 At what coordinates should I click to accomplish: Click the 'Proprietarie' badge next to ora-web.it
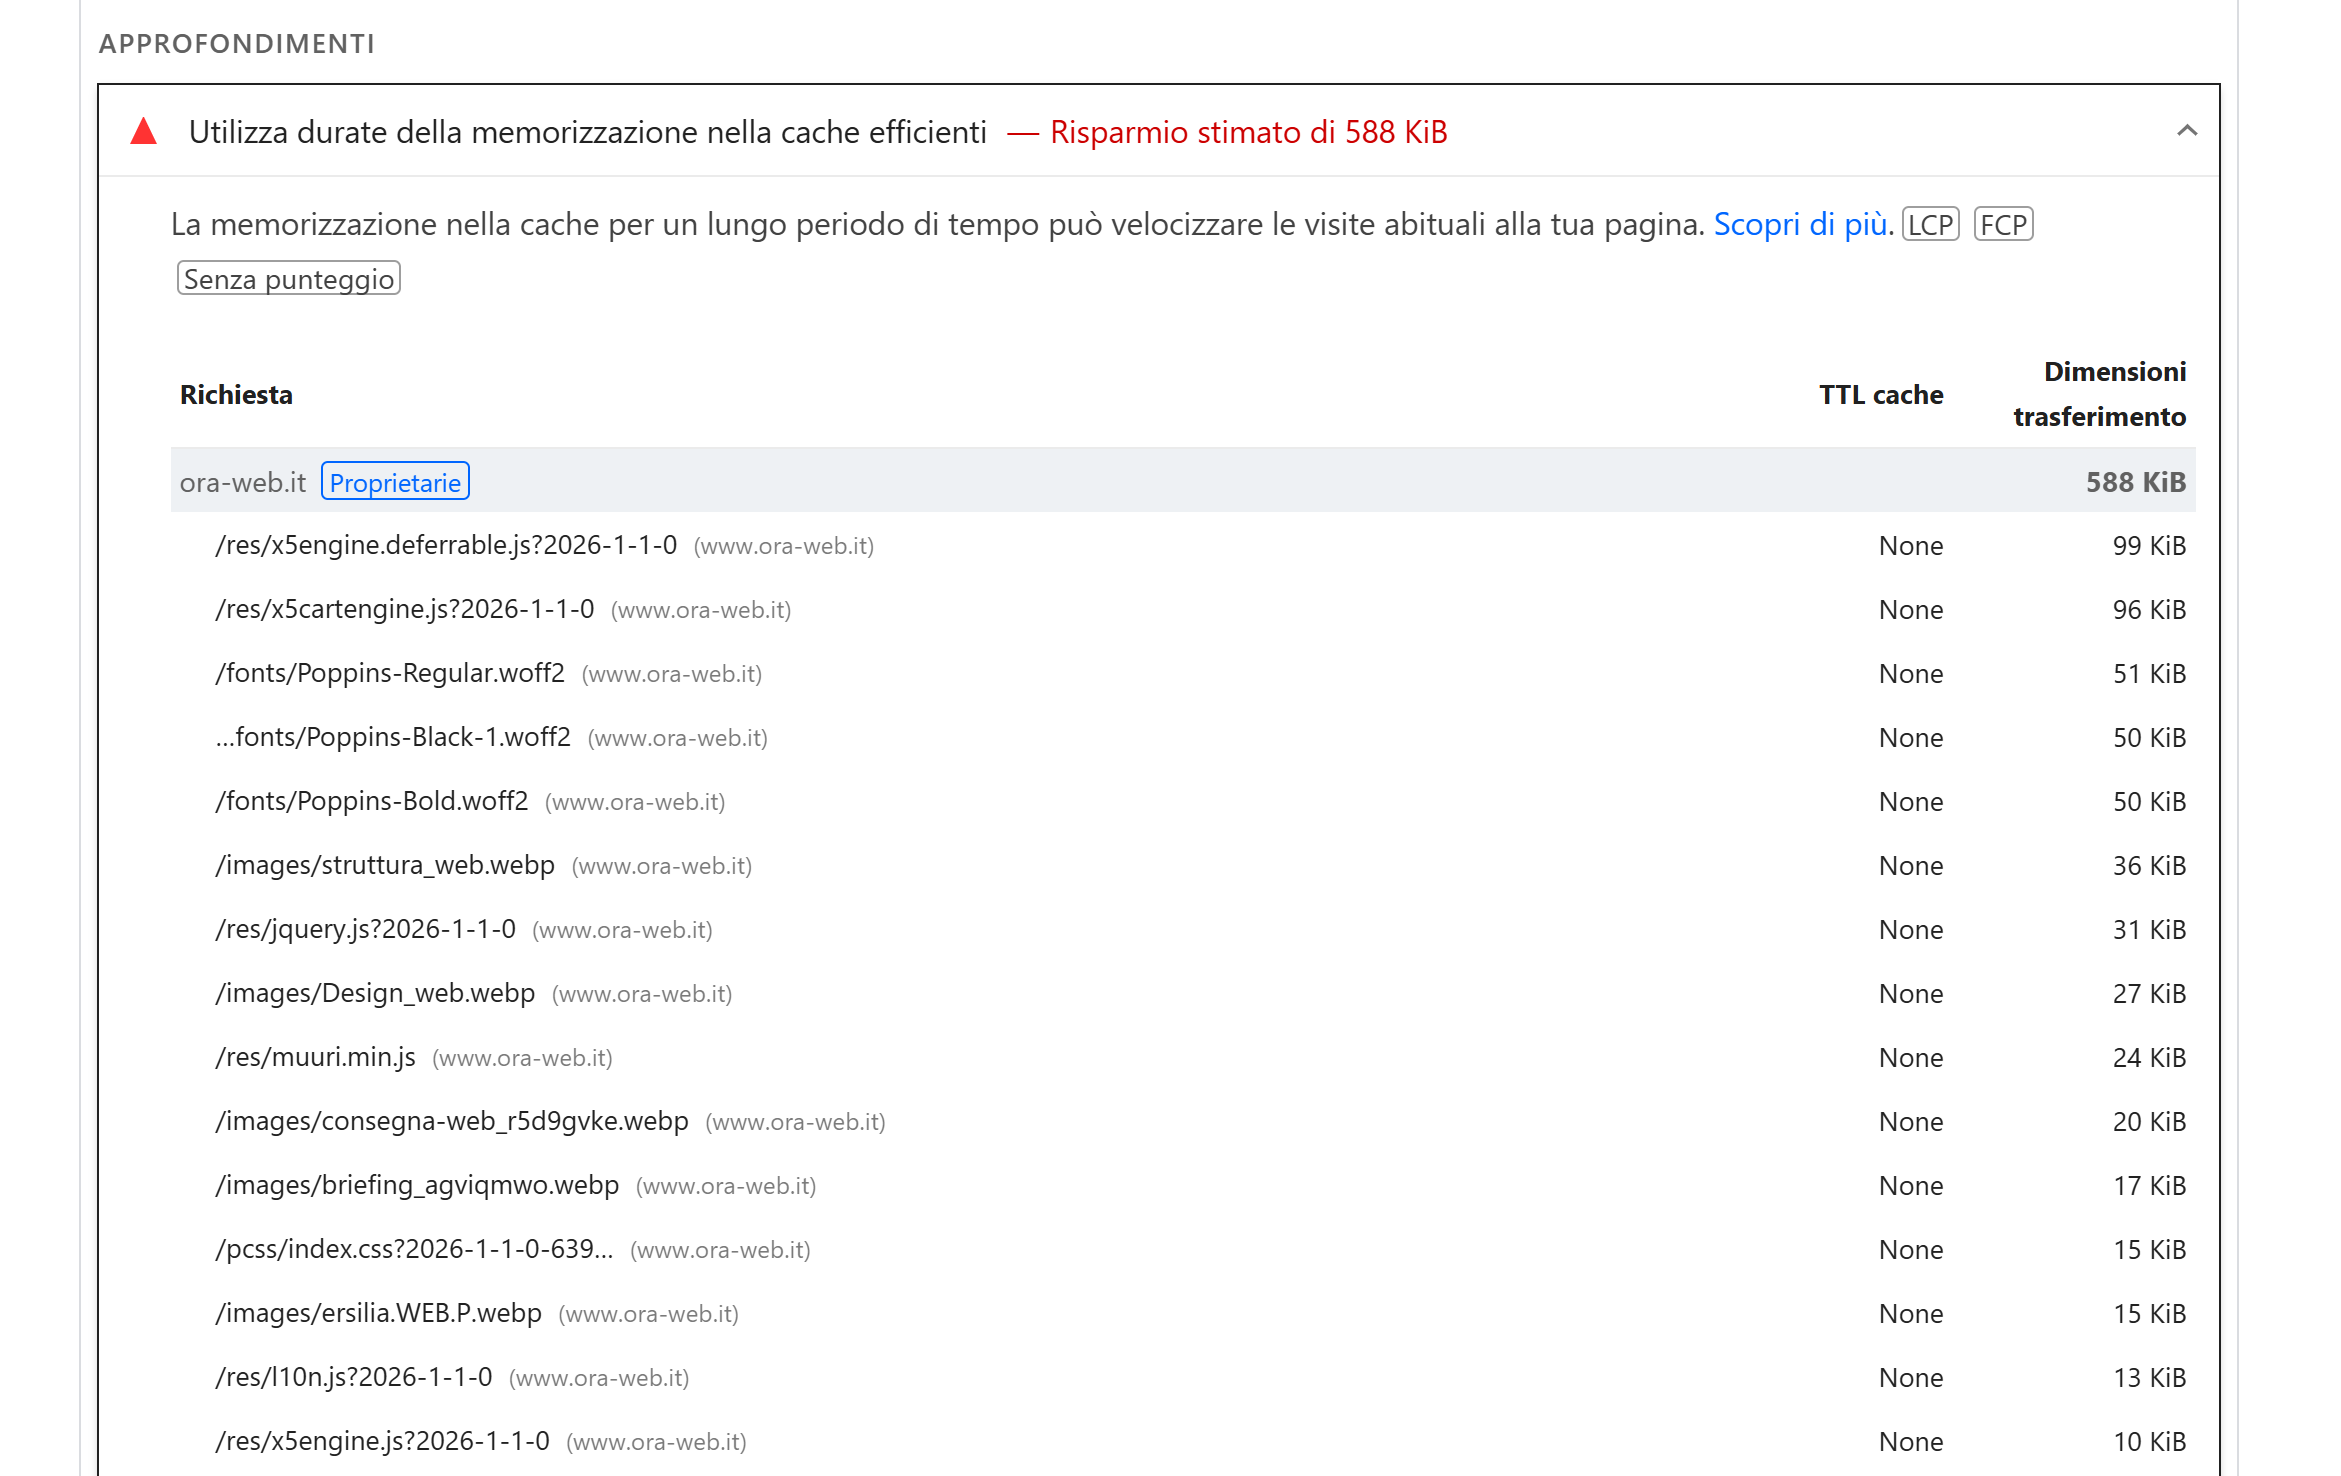395,482
